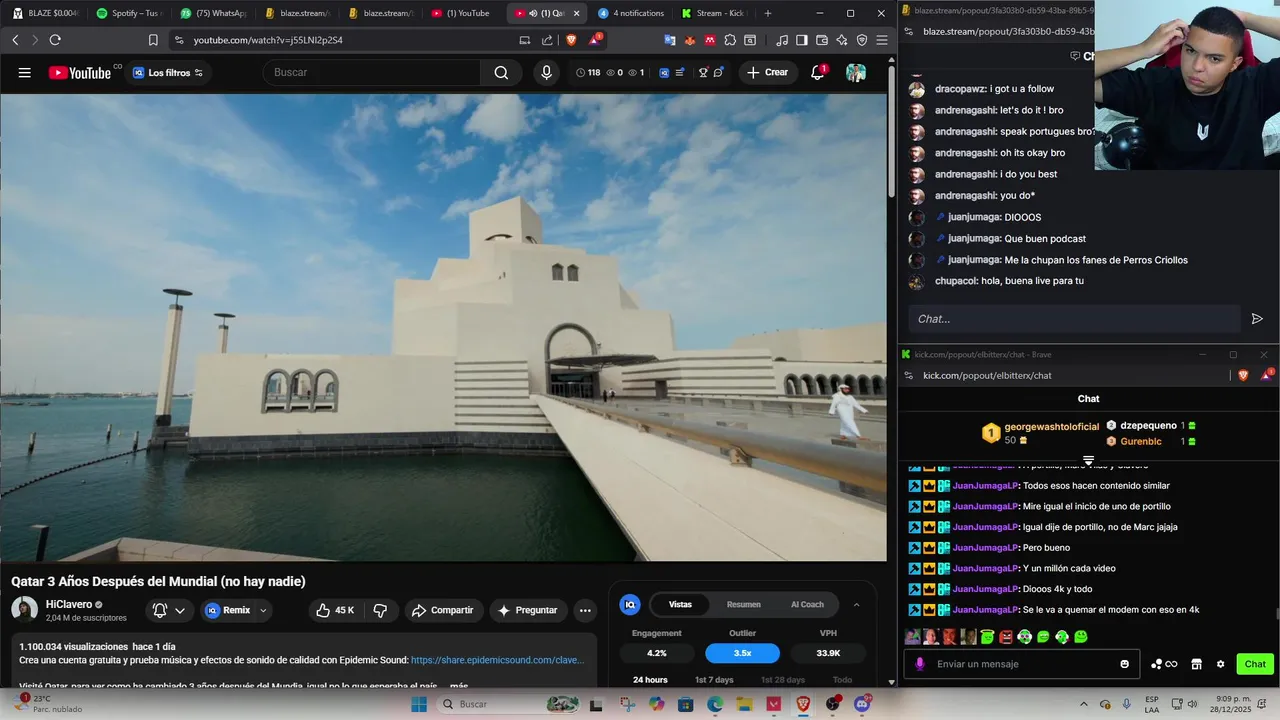
Task: Click the Preguntar button
Action: tap(528, 610)
